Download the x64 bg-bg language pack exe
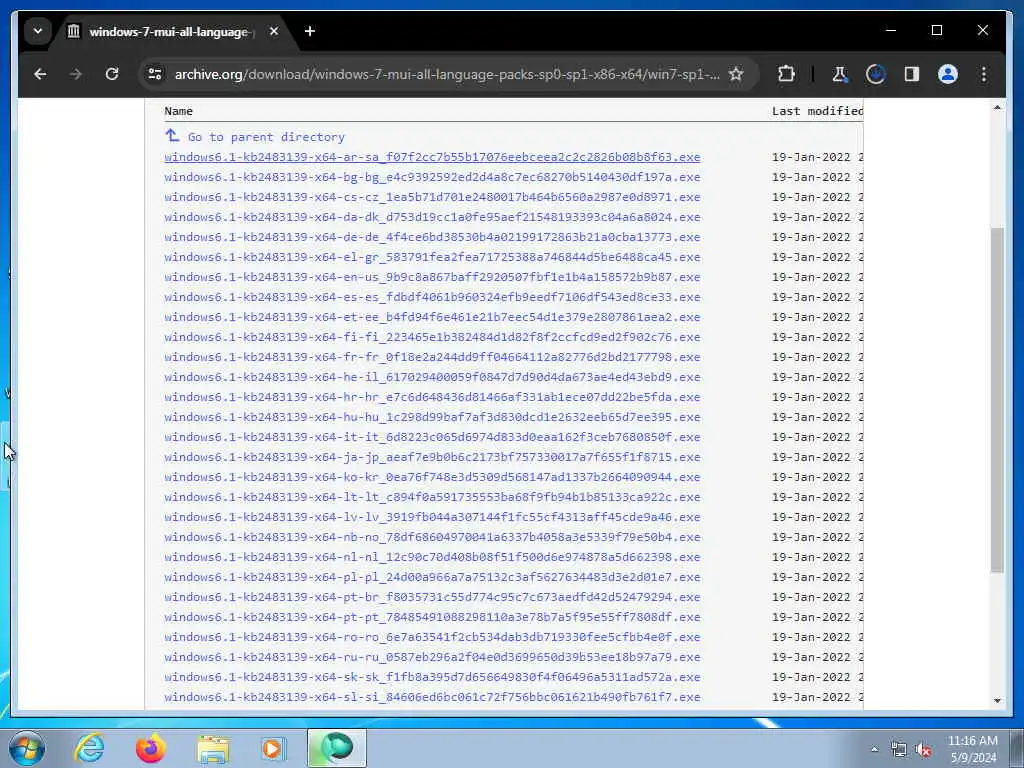 click(432, 177)
